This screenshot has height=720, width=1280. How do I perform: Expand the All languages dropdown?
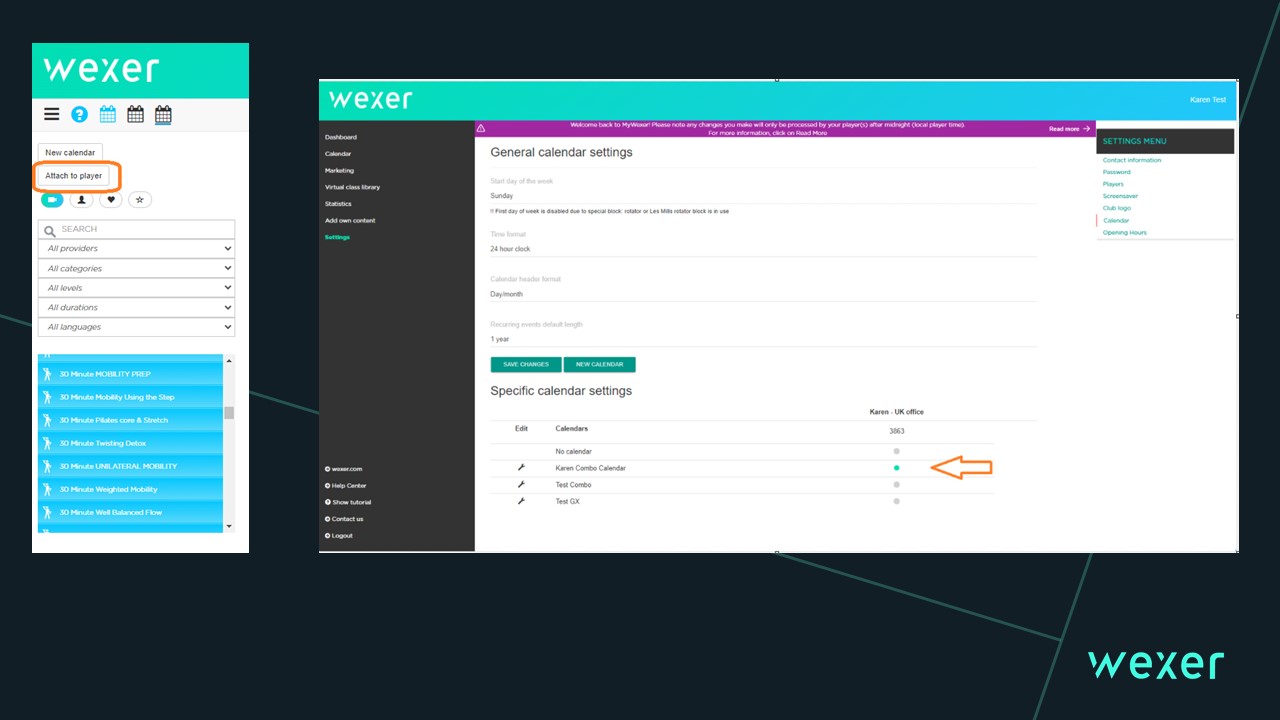pyautogui.click(x=136, y=327)
